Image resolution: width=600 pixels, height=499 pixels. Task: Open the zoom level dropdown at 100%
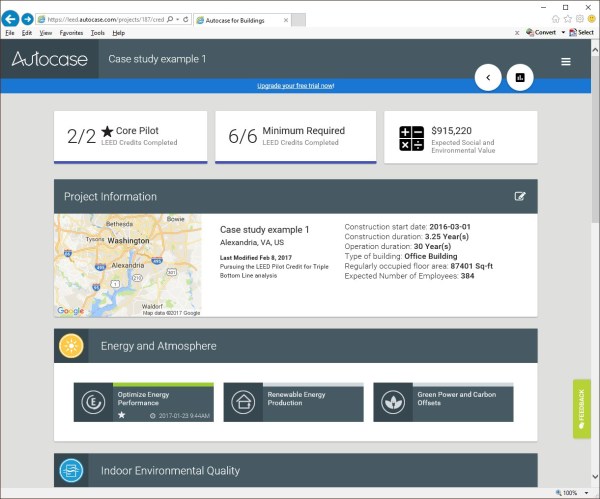coord(584,493)
